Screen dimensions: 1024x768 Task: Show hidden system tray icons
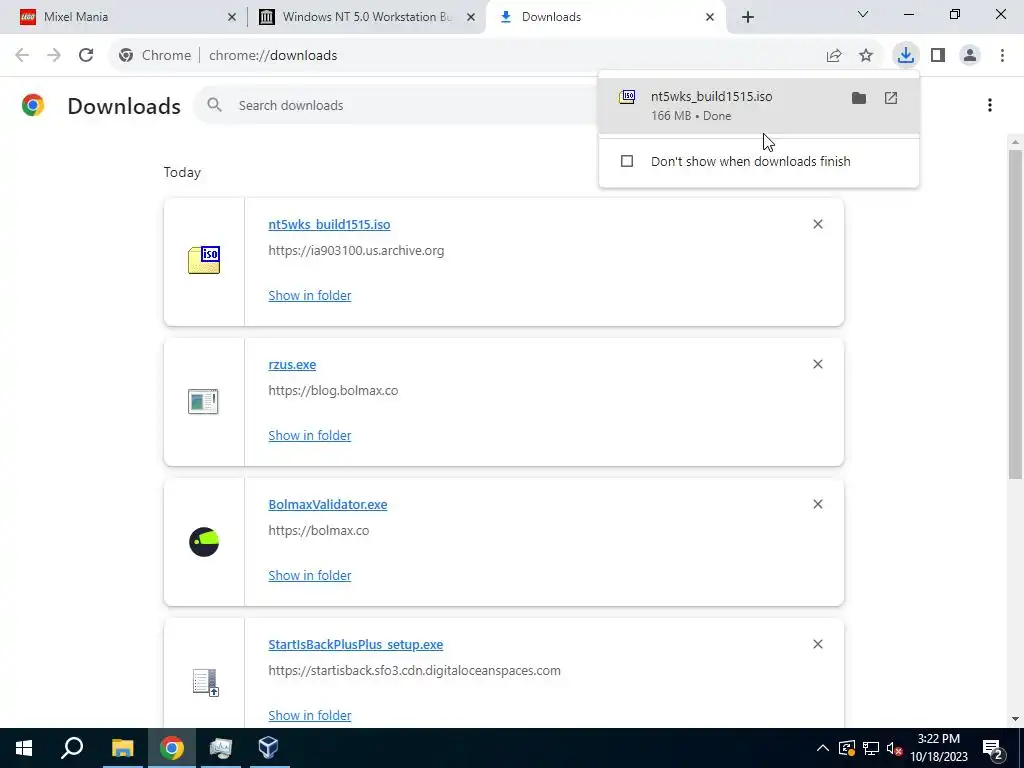pos(823,748)
